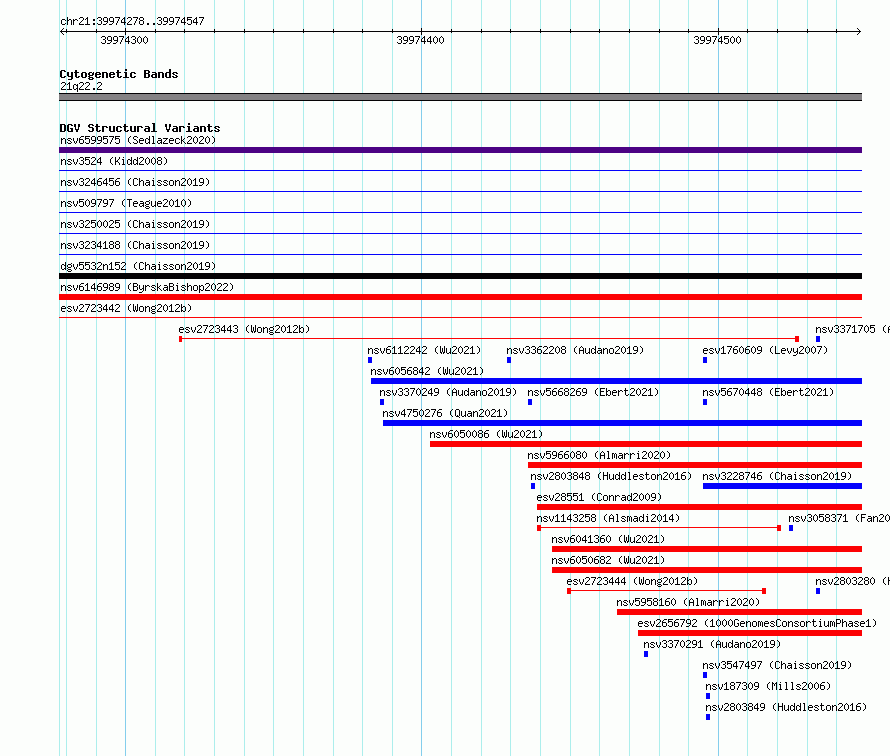Click nsv5958160 (Almarri2020) label

pos(688,602)
